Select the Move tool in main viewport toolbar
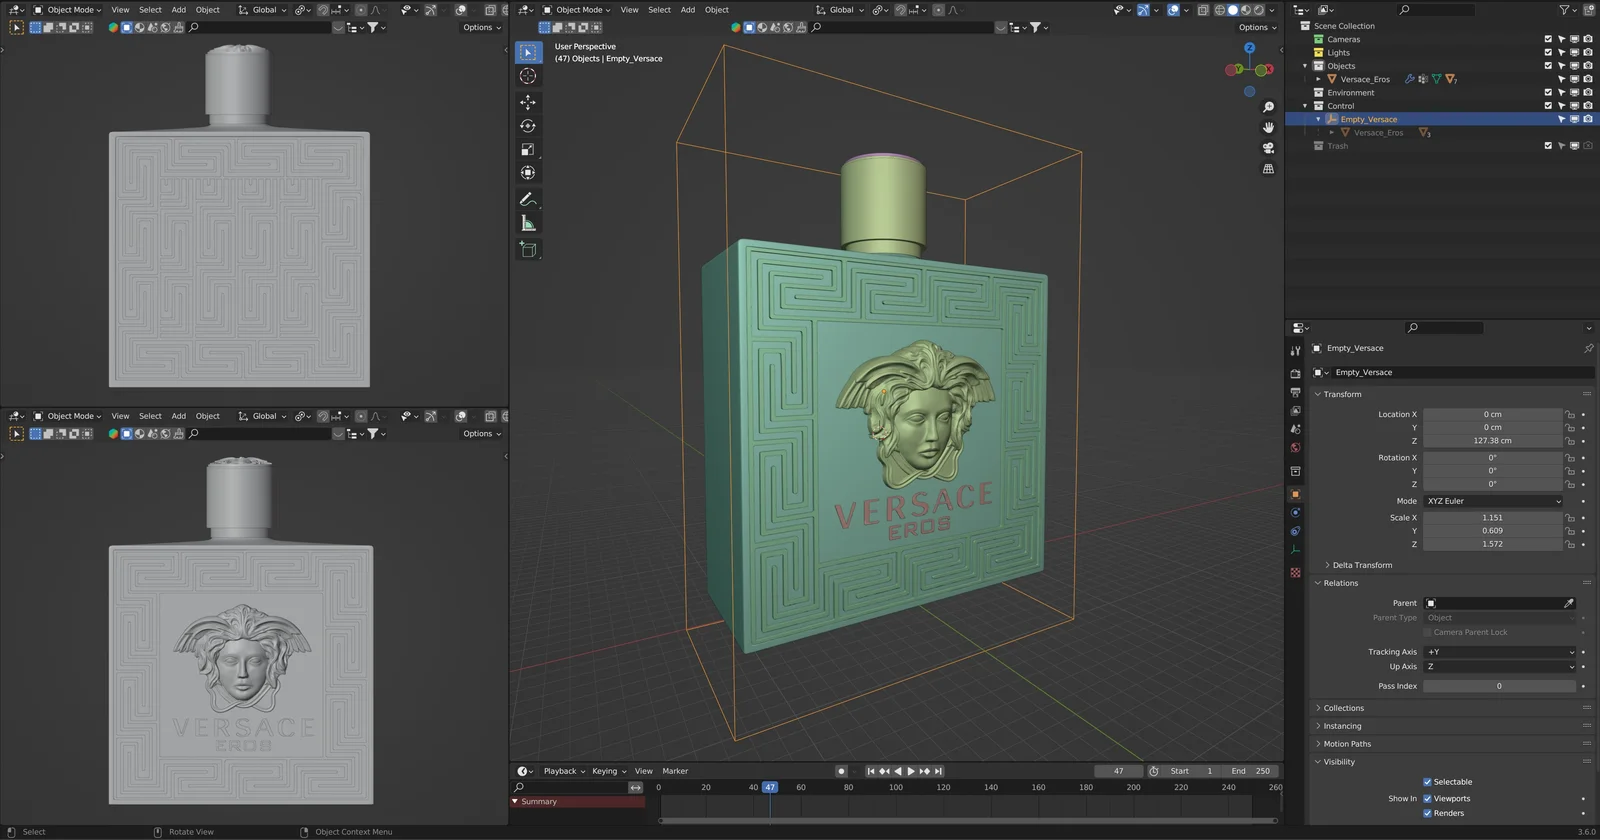This screenshot has height=840, width=1600. [x=528, y=102]
